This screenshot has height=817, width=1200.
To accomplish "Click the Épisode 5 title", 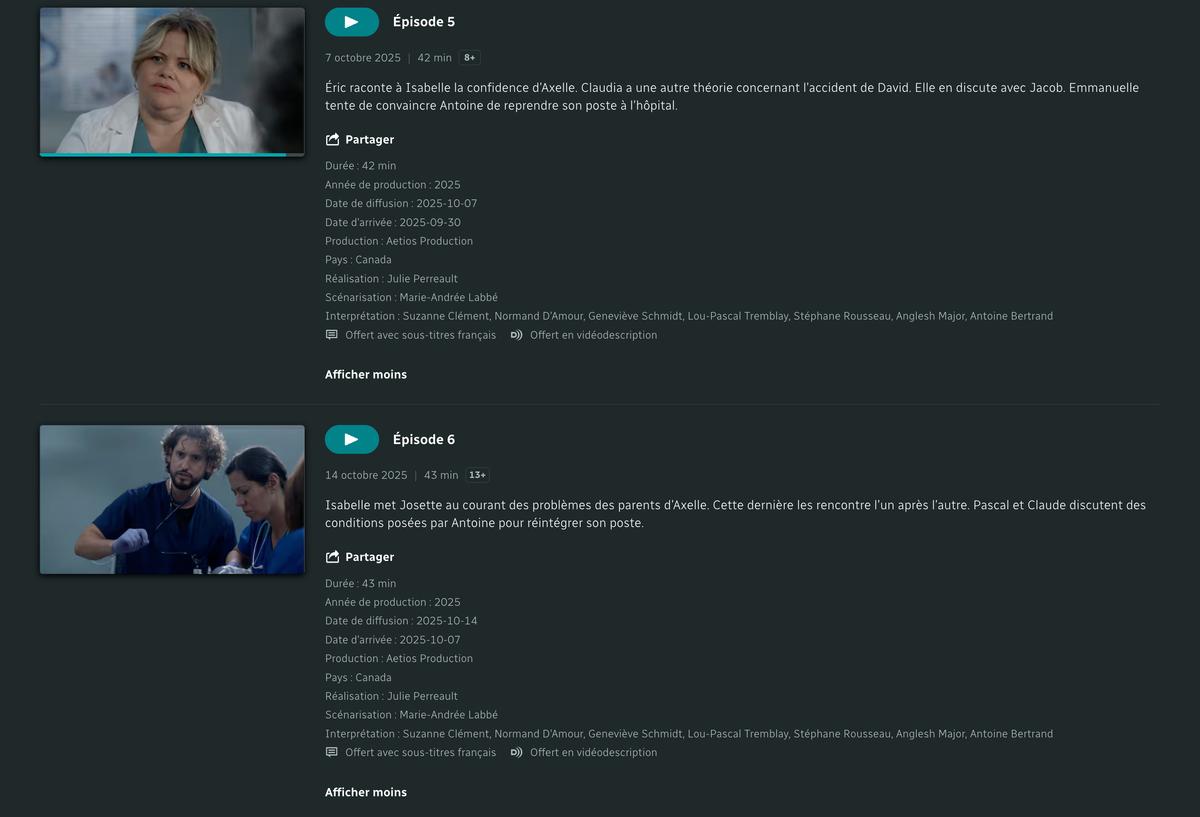I will (x=424, y=22).
